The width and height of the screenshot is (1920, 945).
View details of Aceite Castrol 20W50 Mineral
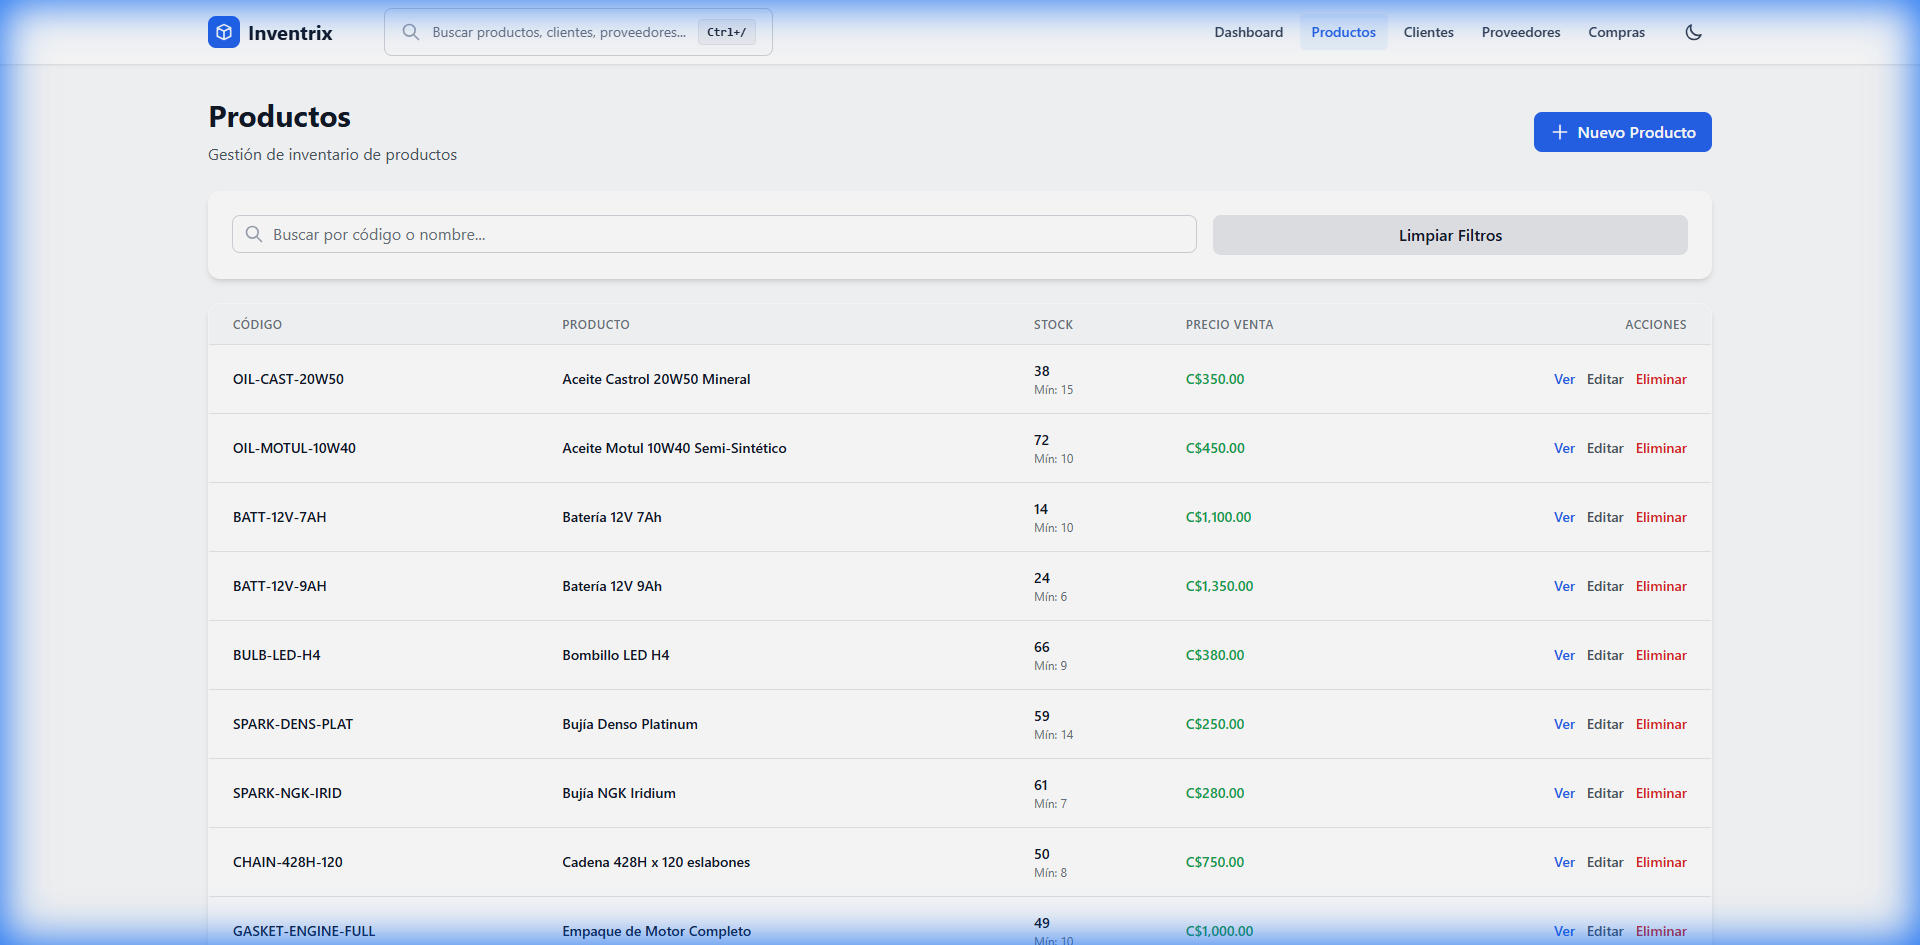coord(1564,379)
